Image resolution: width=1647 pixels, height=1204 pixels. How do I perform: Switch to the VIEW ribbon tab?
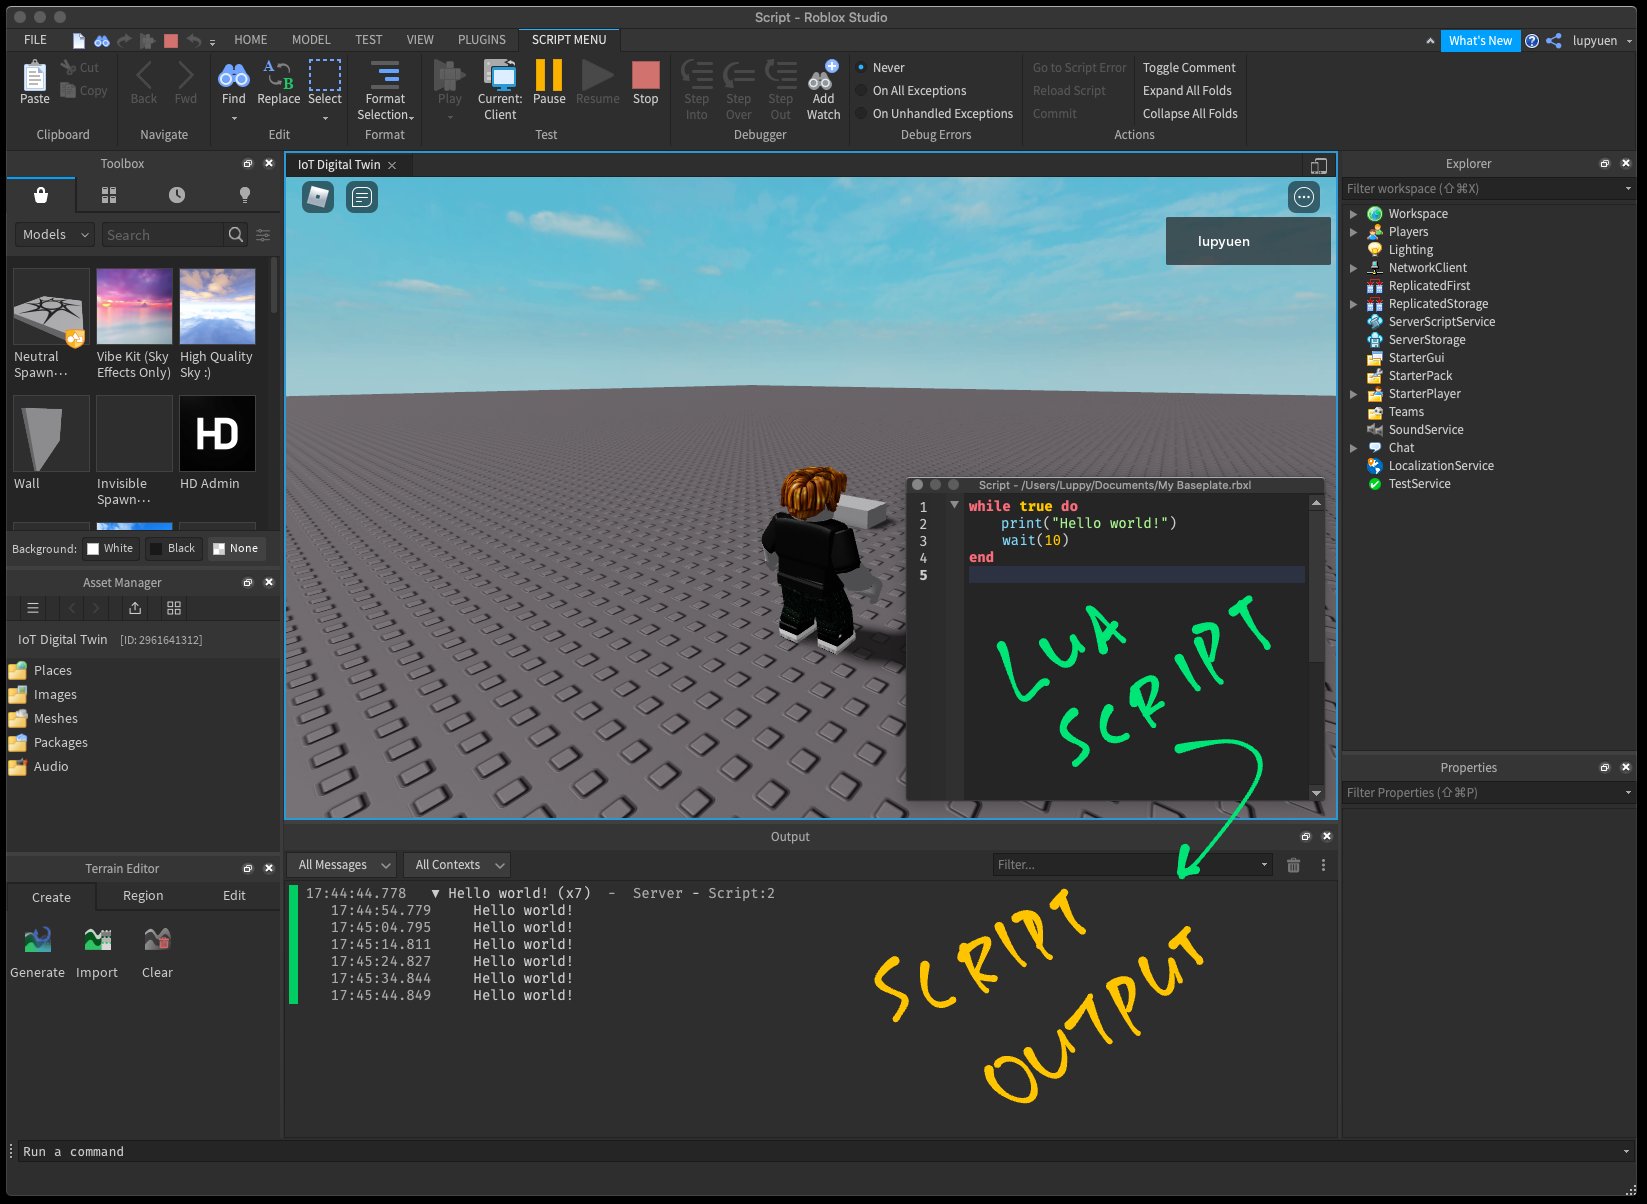point(420,40)
